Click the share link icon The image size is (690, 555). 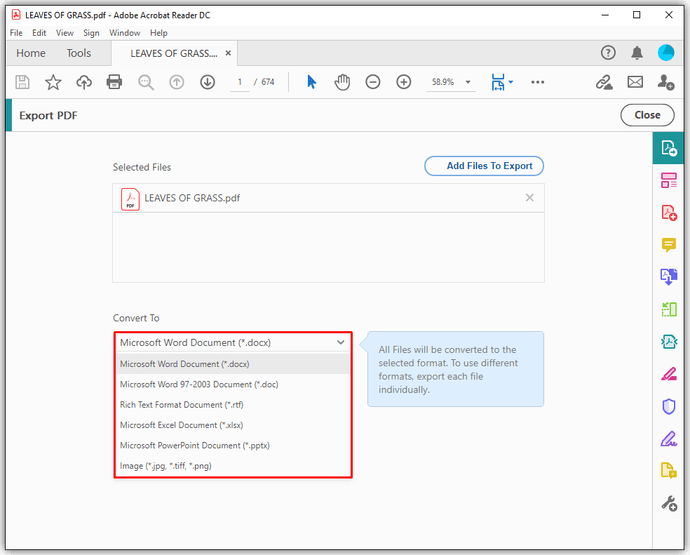point(604,82)
